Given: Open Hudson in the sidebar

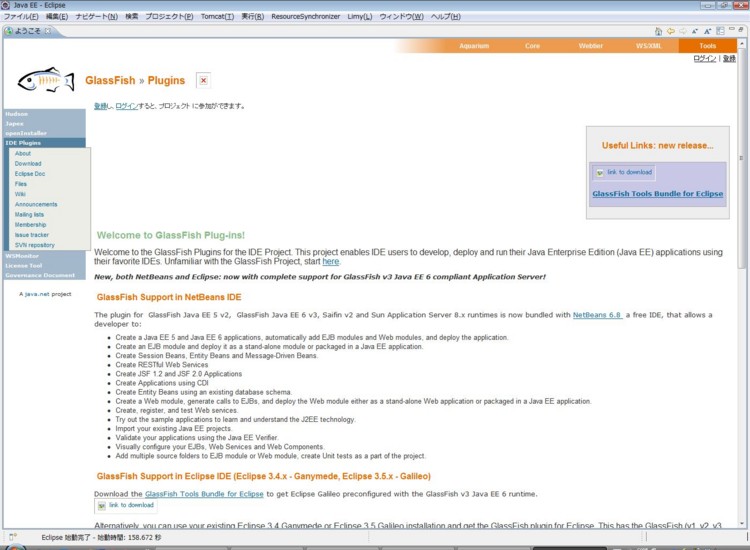Looking at the screenshot, I should [16, 114].
